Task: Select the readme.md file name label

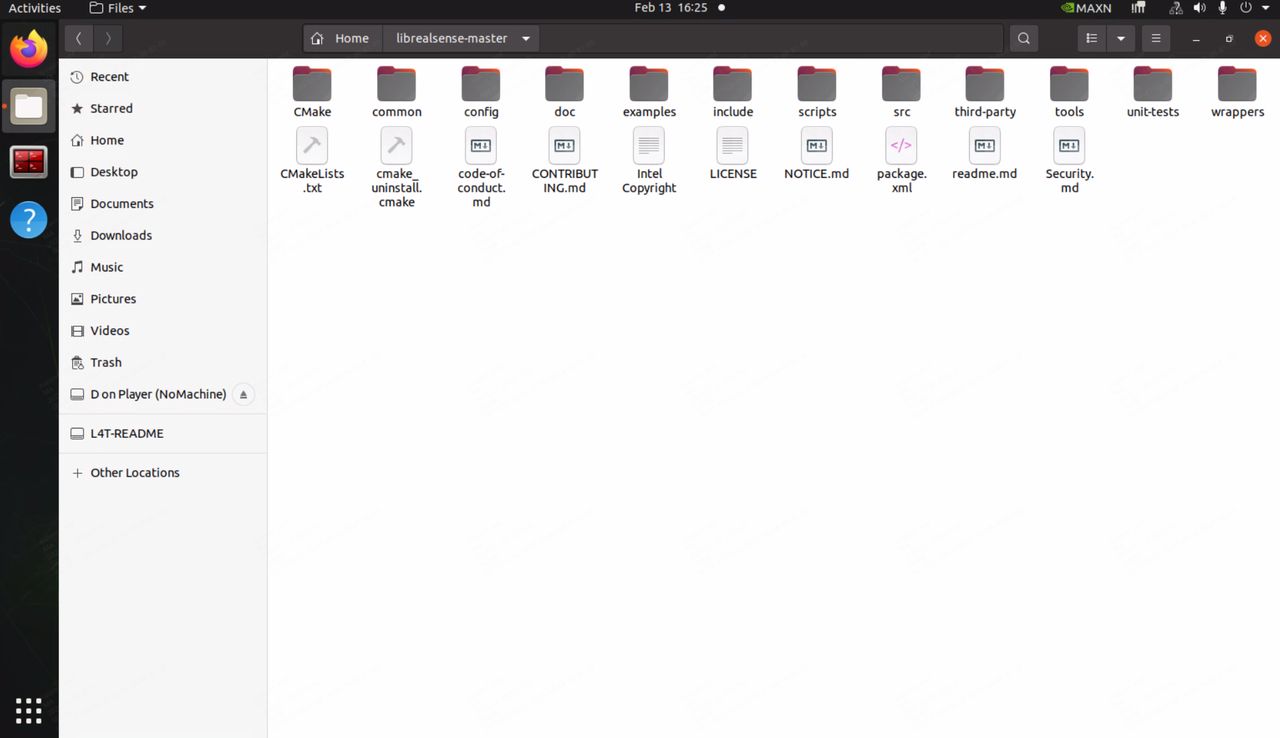Action: coord(985,174)
